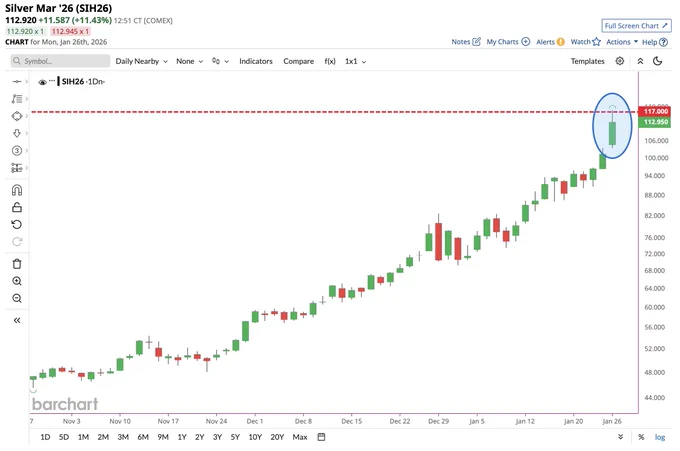Open the Notes editor

coord(466,42)
